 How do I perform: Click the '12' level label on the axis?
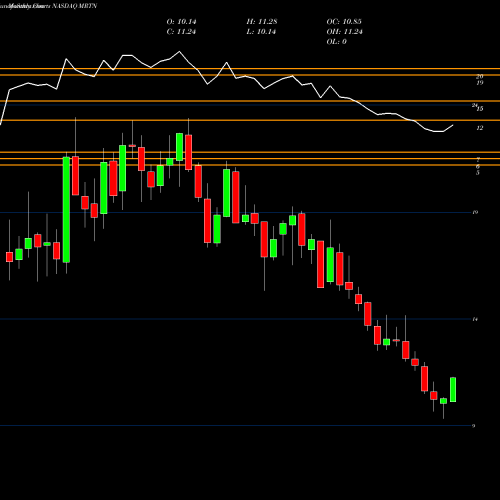pyautogui.click(x=479, y=128)
